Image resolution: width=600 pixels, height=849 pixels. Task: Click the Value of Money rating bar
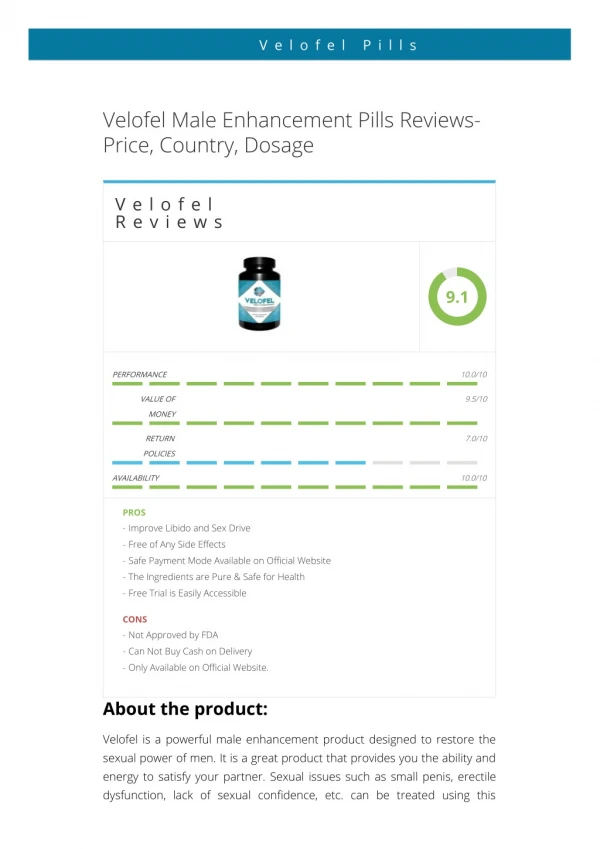295,423
